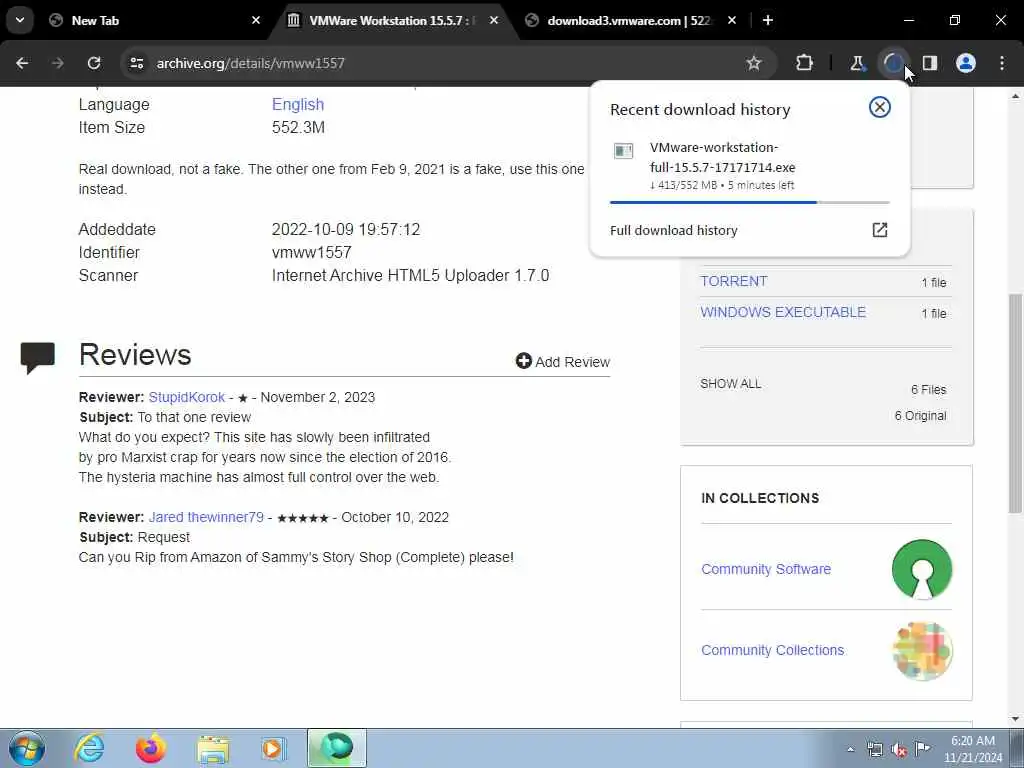Open Windows Explorer folder from taskbar
Image resolution: width=1024 pixels, height=768 pixels.
click(x=213, y=749)
